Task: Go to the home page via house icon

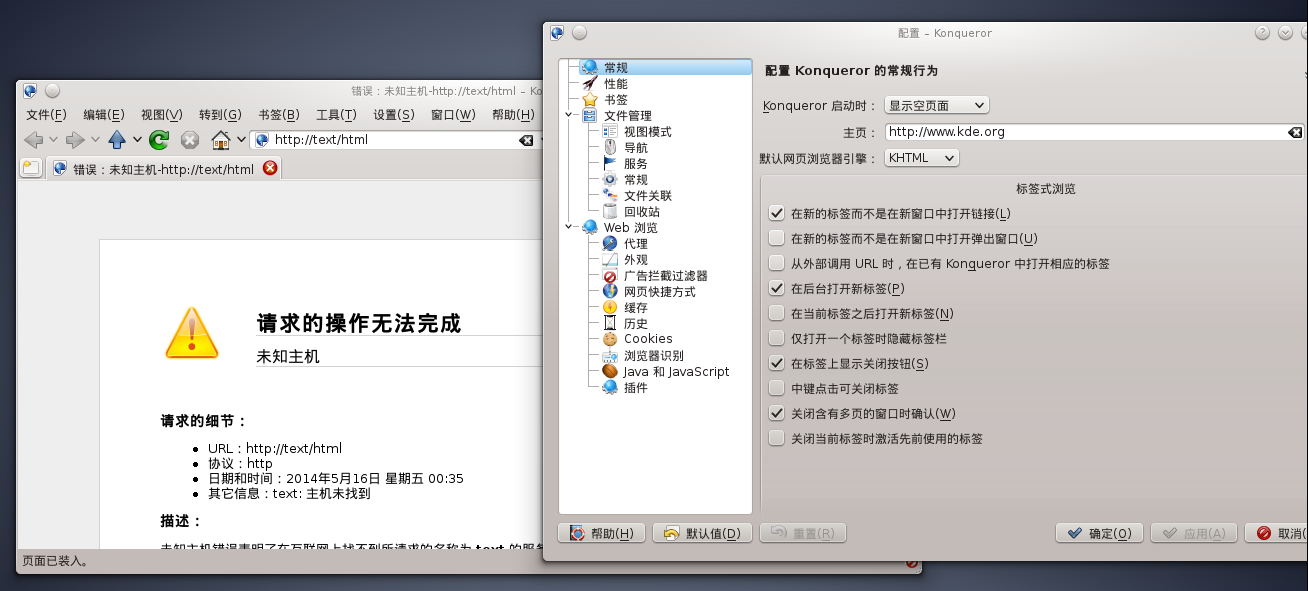Action: click(221, 140)
